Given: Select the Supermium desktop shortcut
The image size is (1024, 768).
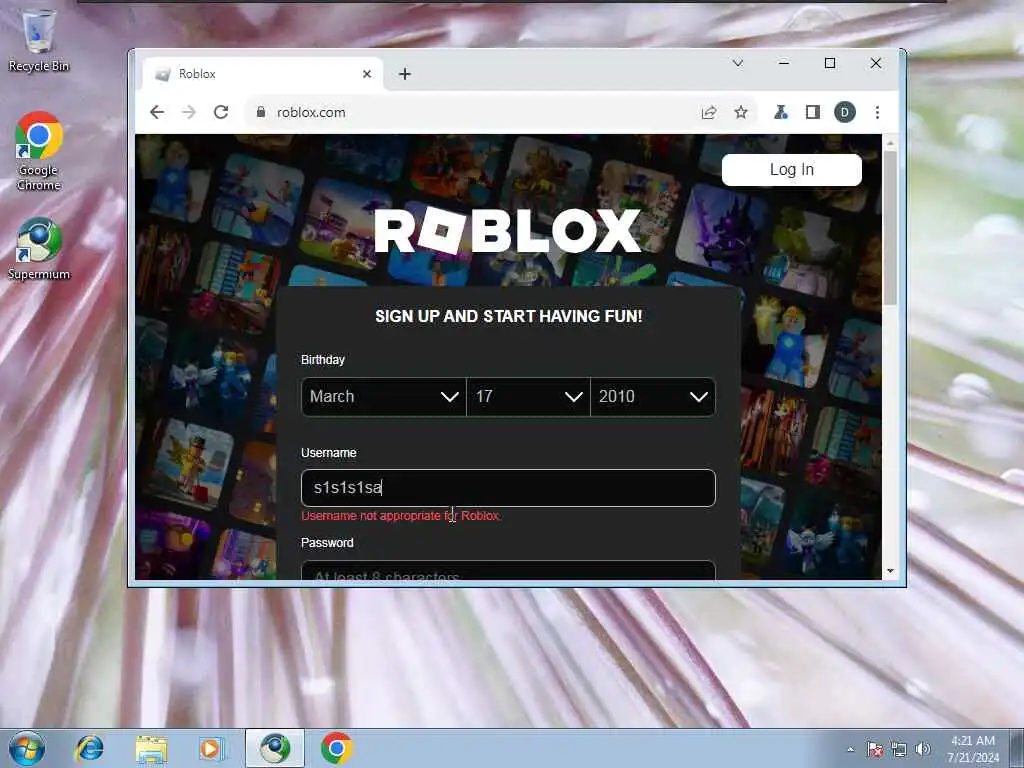Looking at the screenshot, I should [39, 249].
